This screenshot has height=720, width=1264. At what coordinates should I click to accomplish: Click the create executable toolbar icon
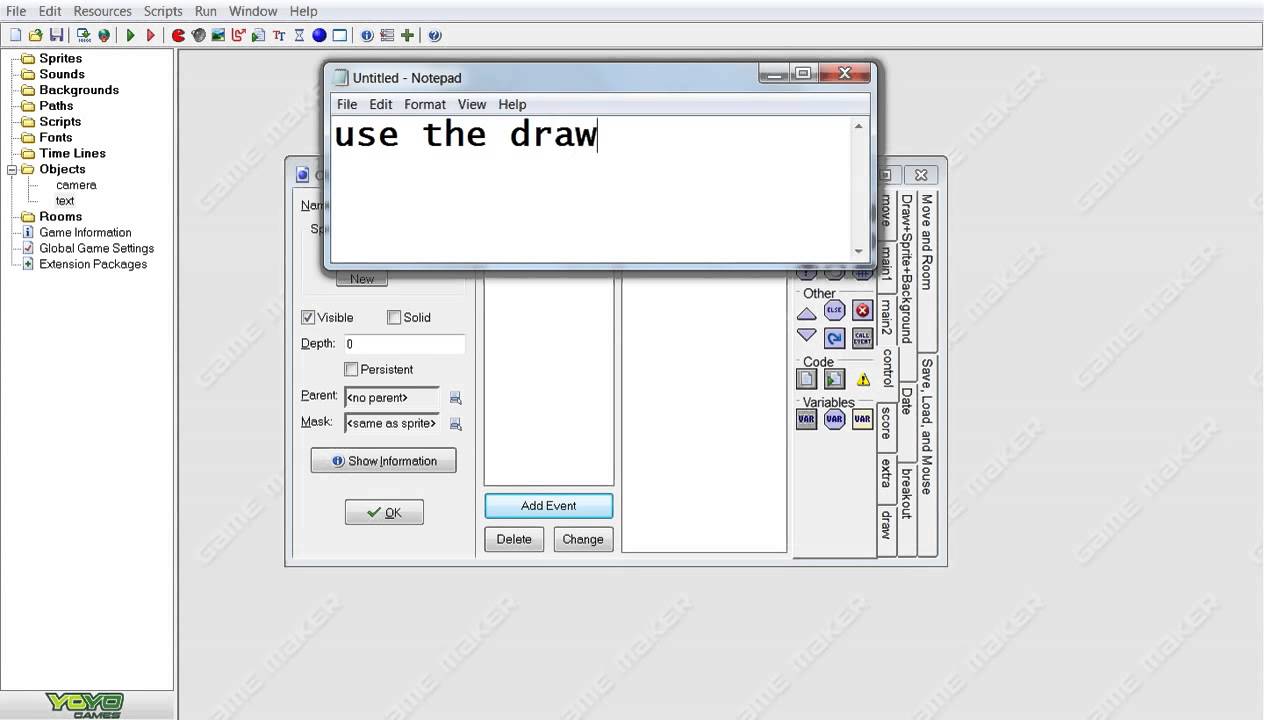tap(84, 35)
